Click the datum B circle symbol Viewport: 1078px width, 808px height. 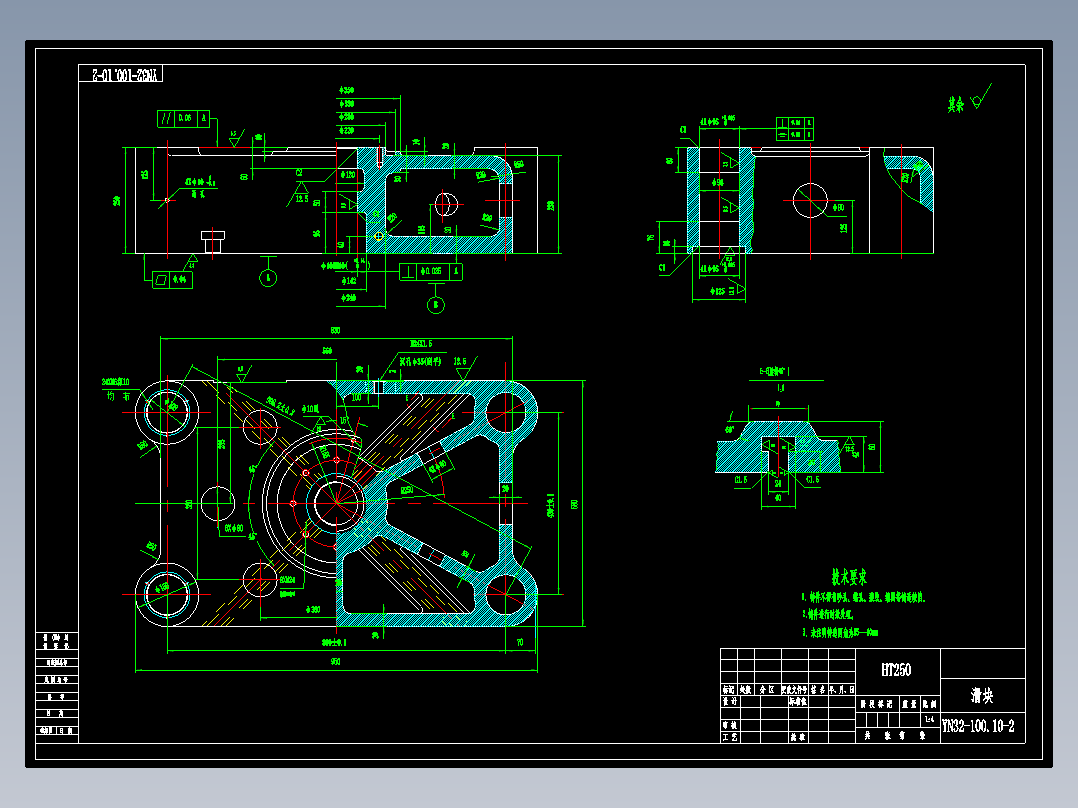(x=436, y=305)
